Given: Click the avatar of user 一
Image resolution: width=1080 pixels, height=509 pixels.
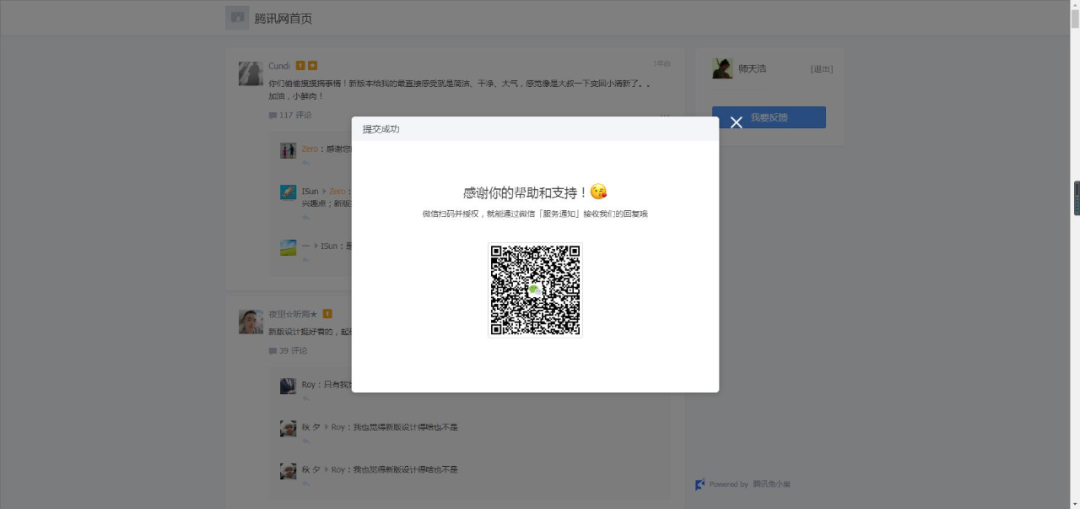Looking at the screenshot, I should (x=288, y=247).
